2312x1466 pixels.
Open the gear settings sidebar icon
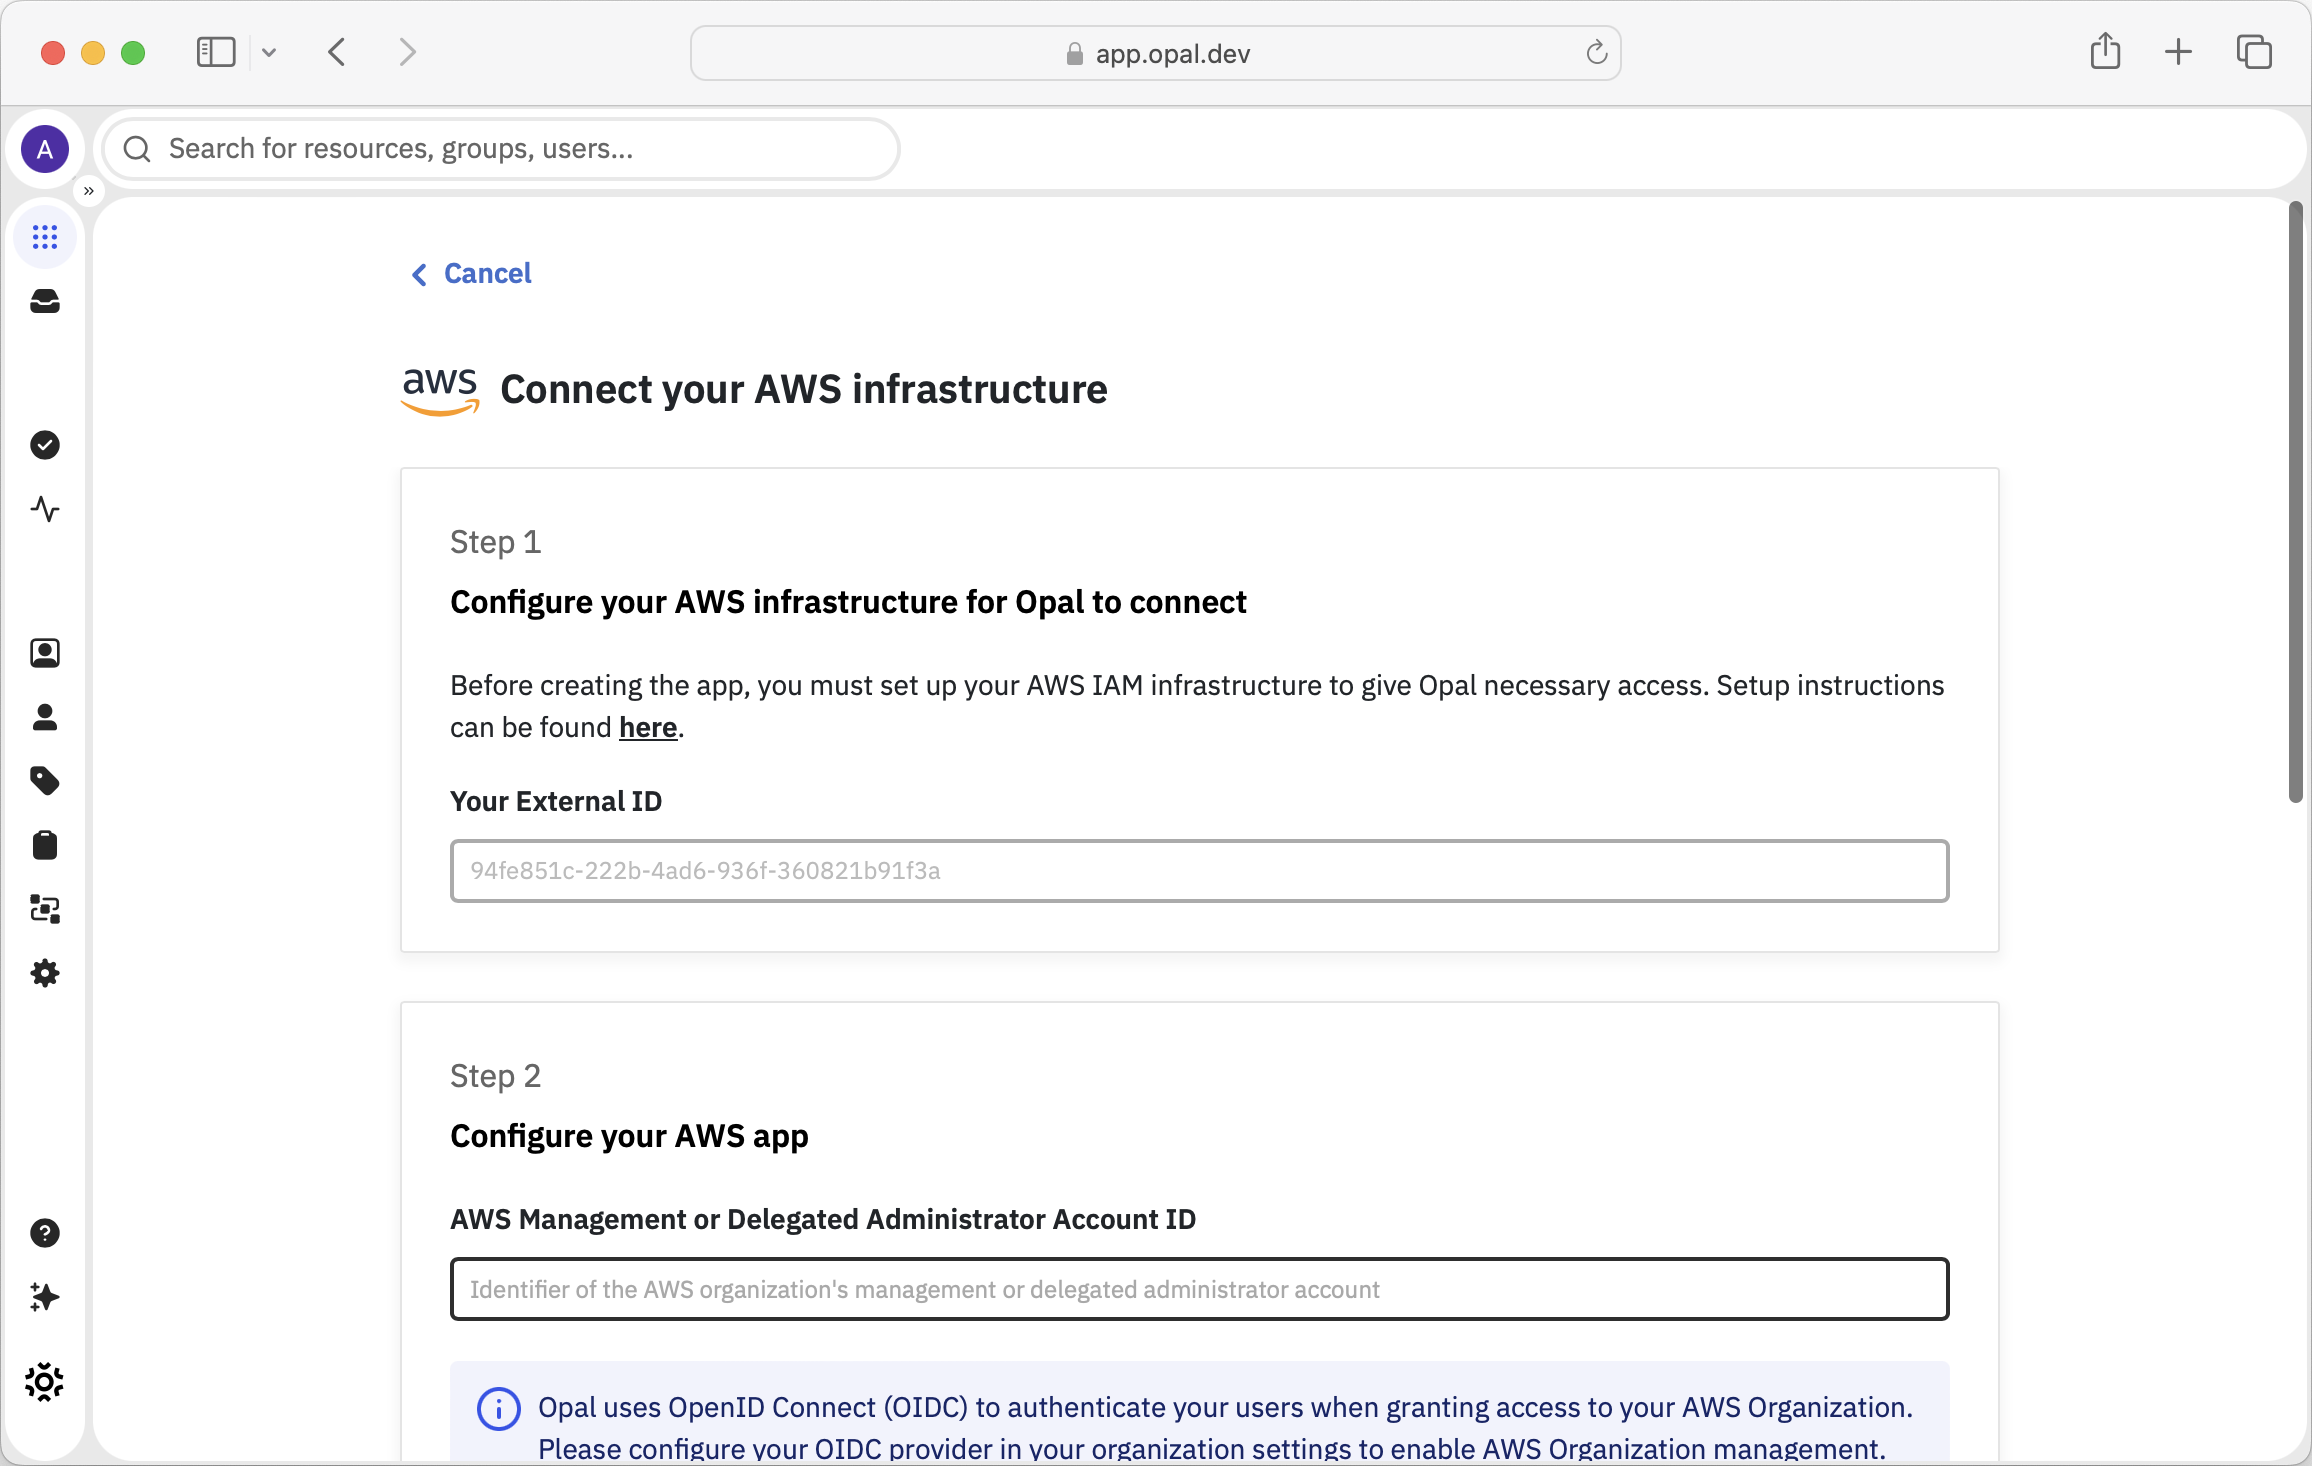click(x=45, y=973)
